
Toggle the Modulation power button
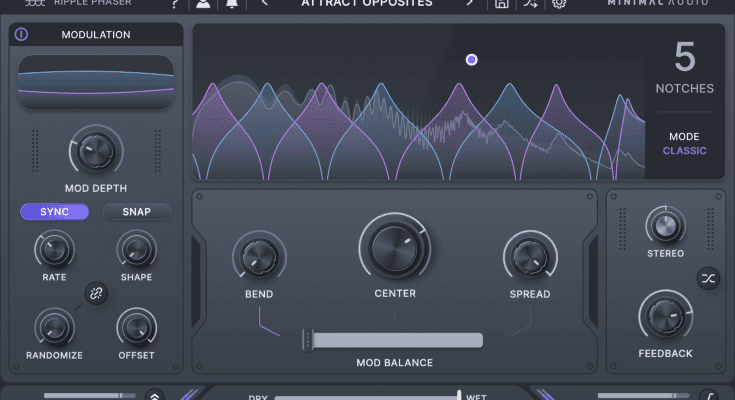pos(22,34)
